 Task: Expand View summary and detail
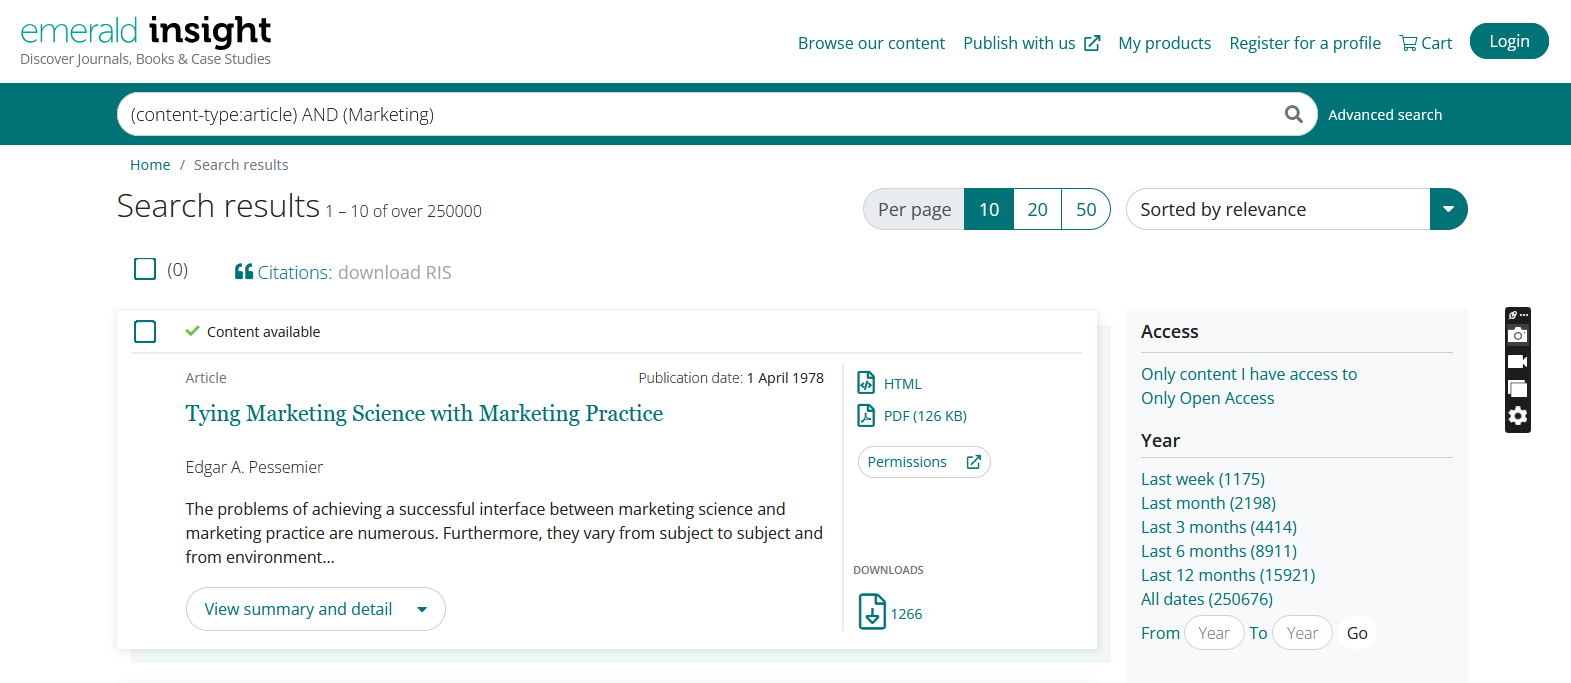pos(315,609)
